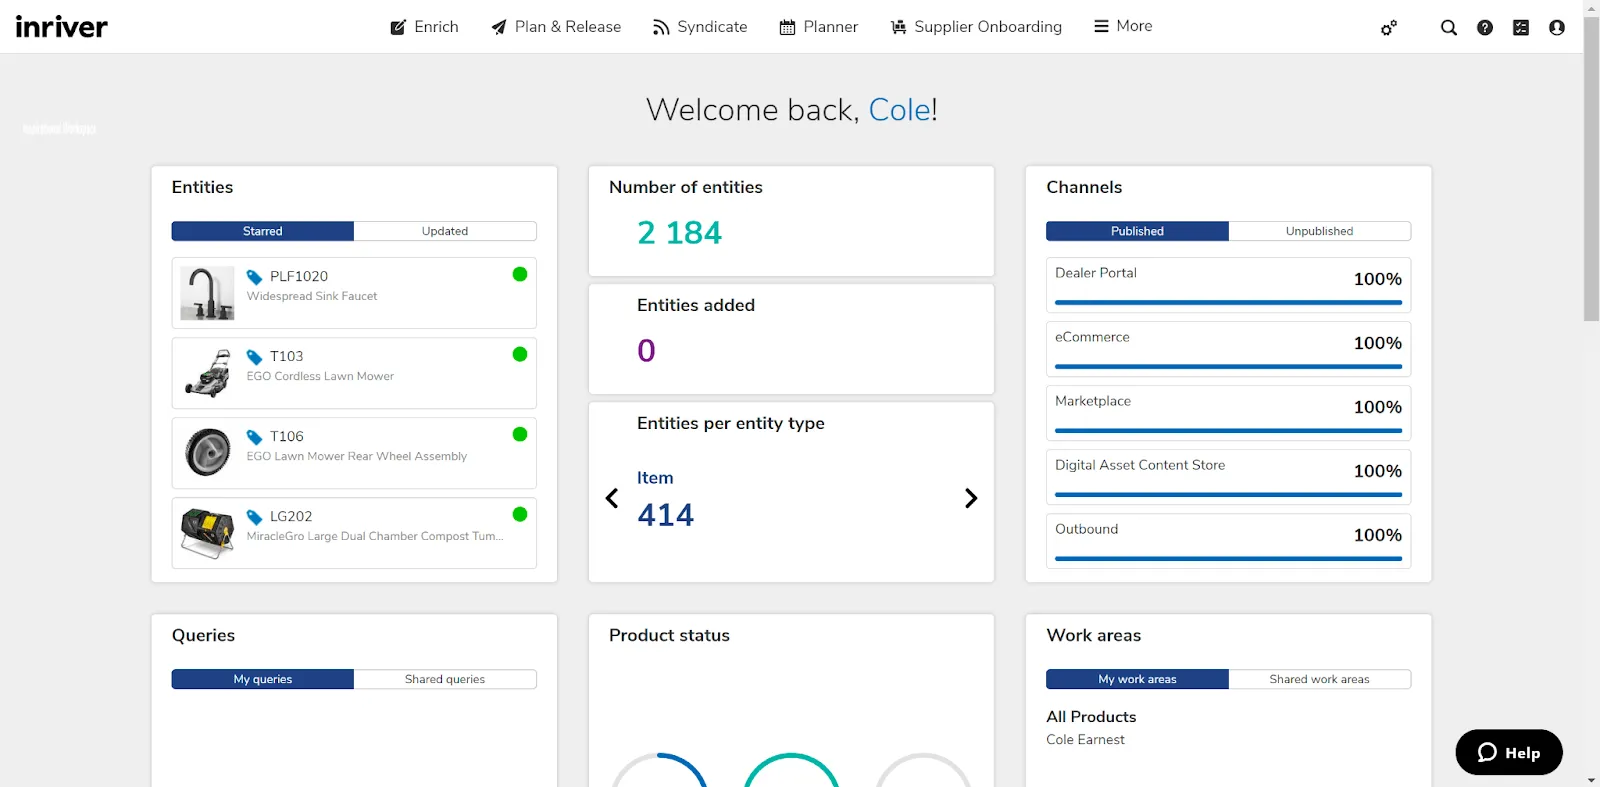Show Unpublished channels
The height and width of the screenshot is (787, 1600).
[x=1320, y=231]
